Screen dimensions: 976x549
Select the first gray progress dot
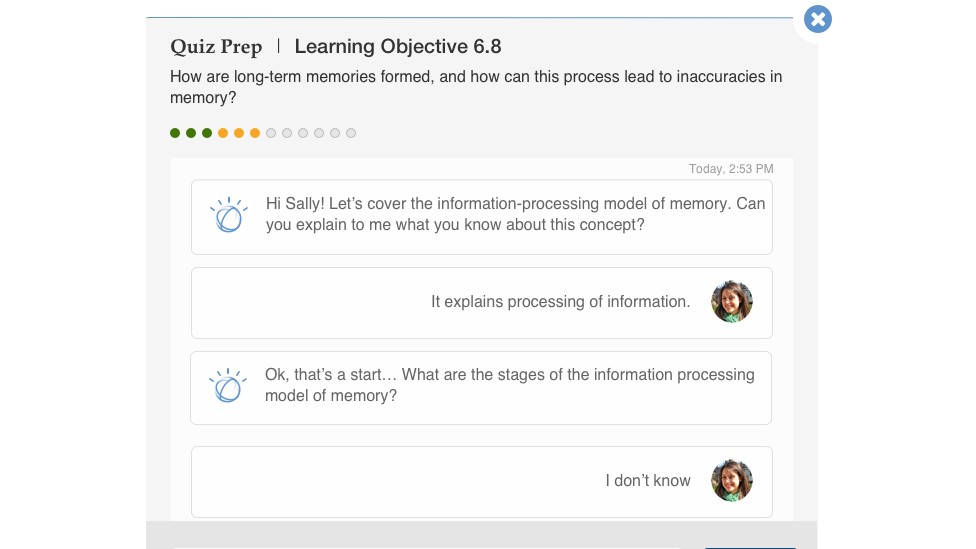(271, 133)
